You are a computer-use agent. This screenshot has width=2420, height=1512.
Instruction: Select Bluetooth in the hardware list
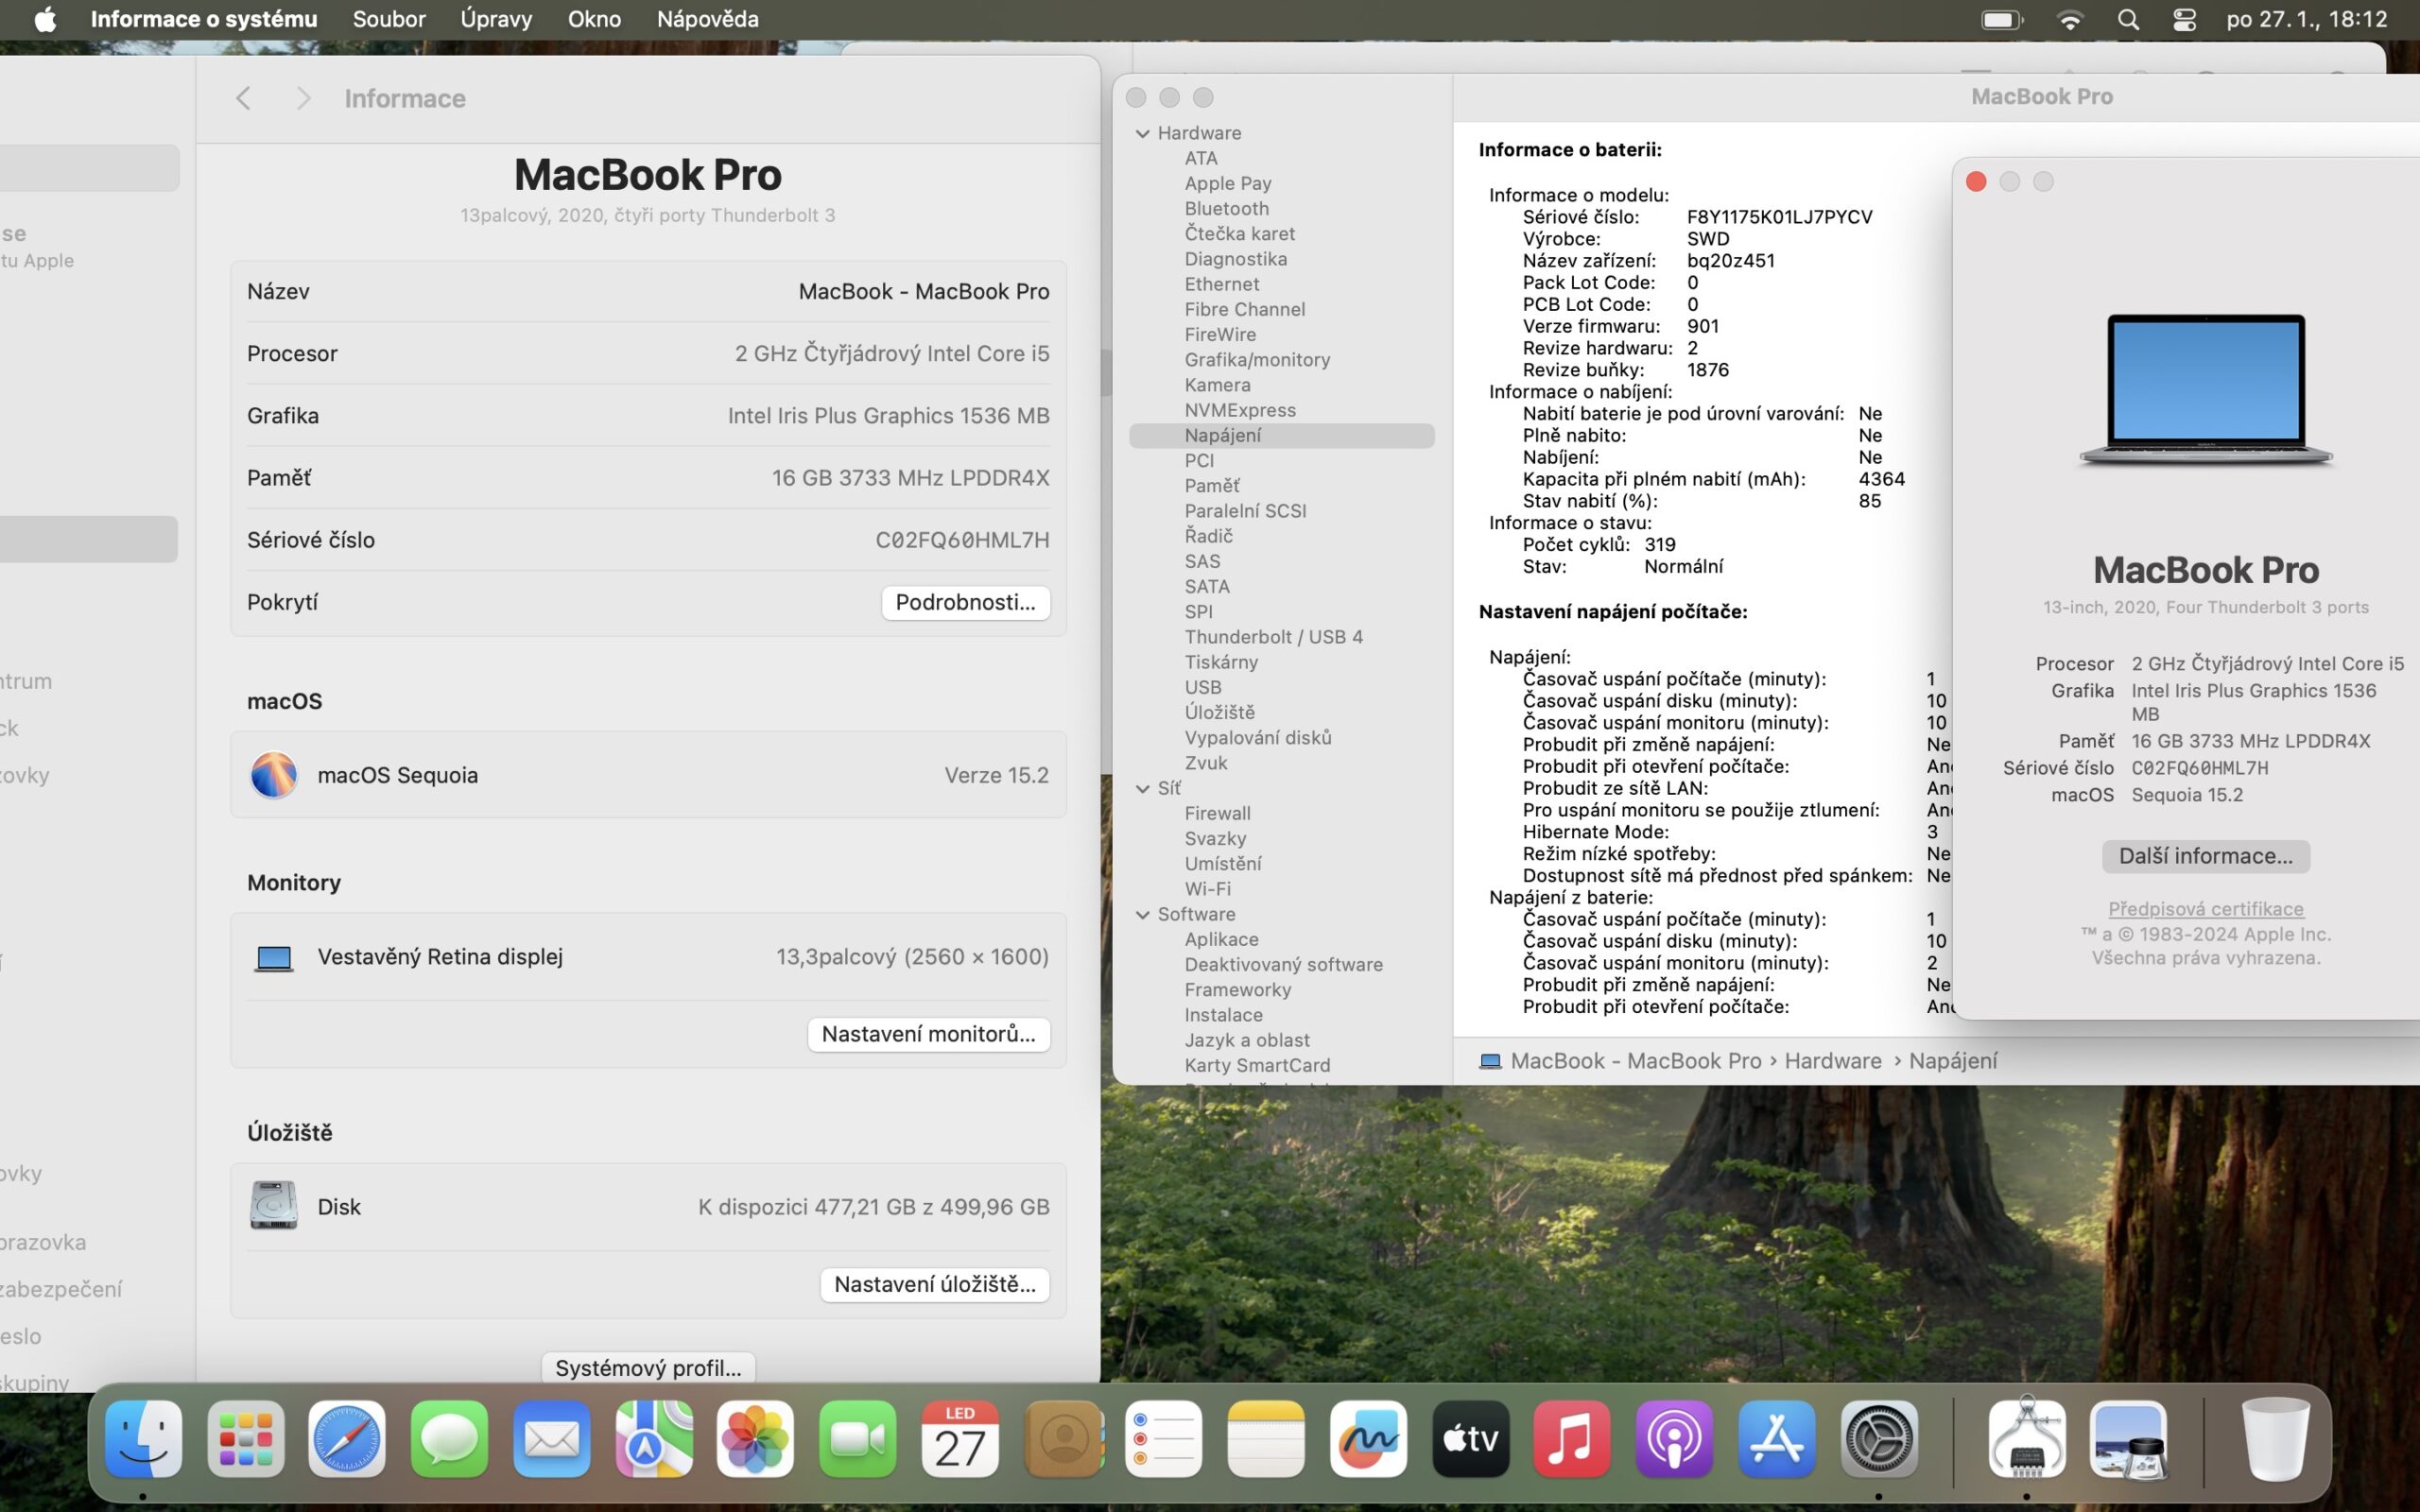[x=1226, y=208]
